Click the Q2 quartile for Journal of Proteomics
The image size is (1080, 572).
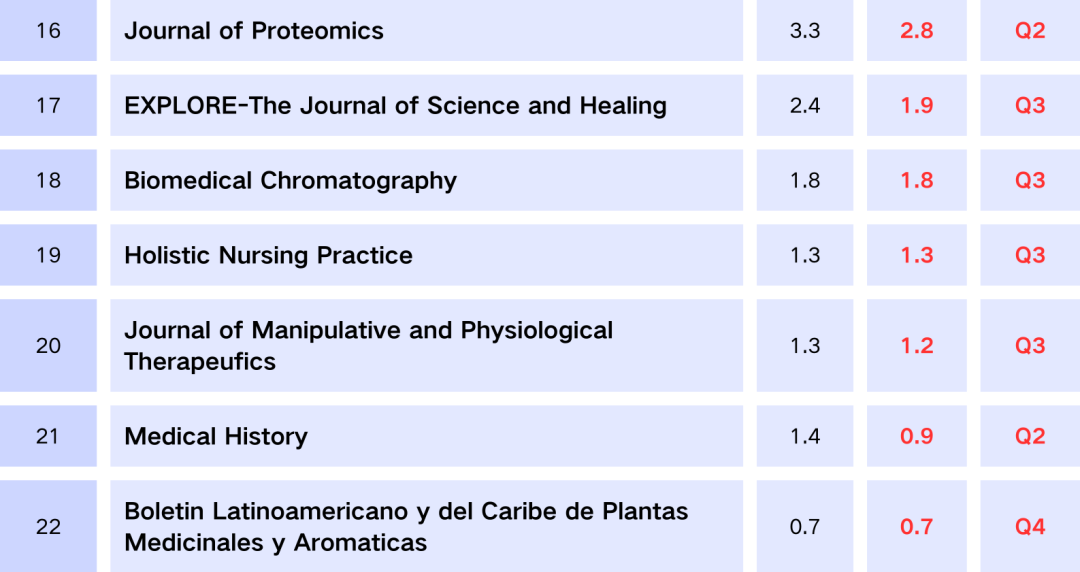(x=1030, y=30)
